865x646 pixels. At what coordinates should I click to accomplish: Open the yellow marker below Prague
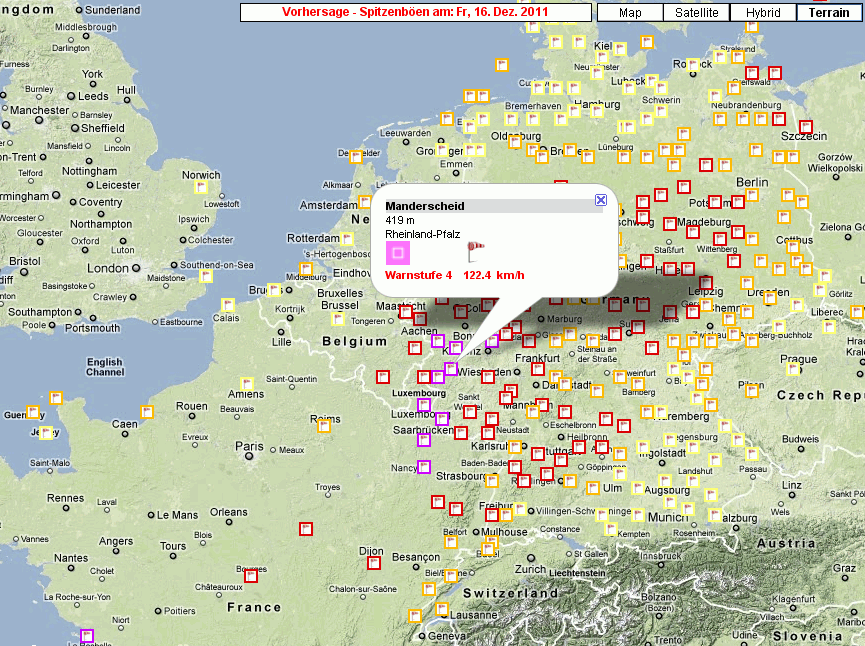793,369
